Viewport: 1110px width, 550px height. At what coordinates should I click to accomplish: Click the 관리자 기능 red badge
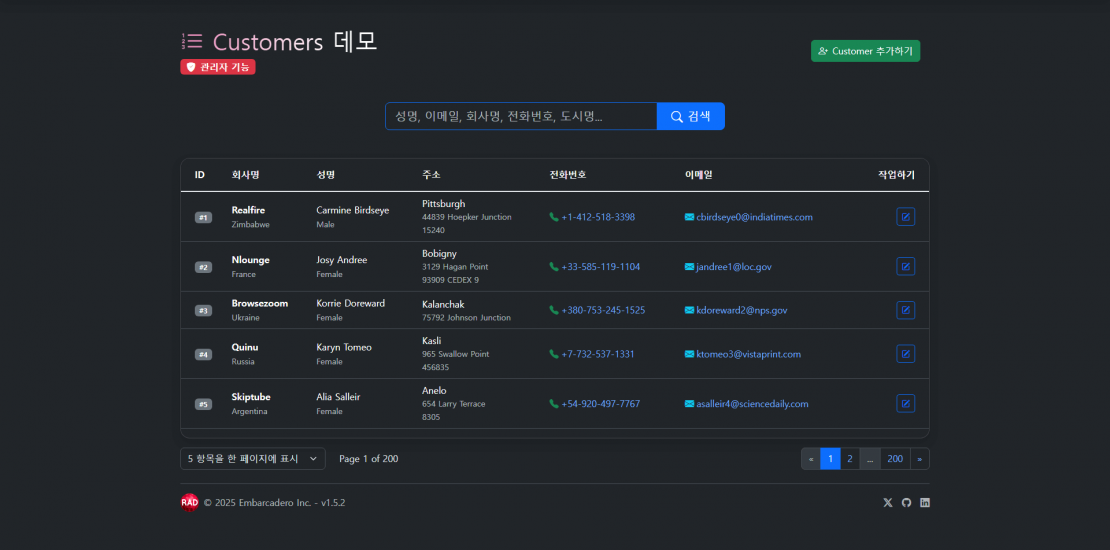[218, 67]
